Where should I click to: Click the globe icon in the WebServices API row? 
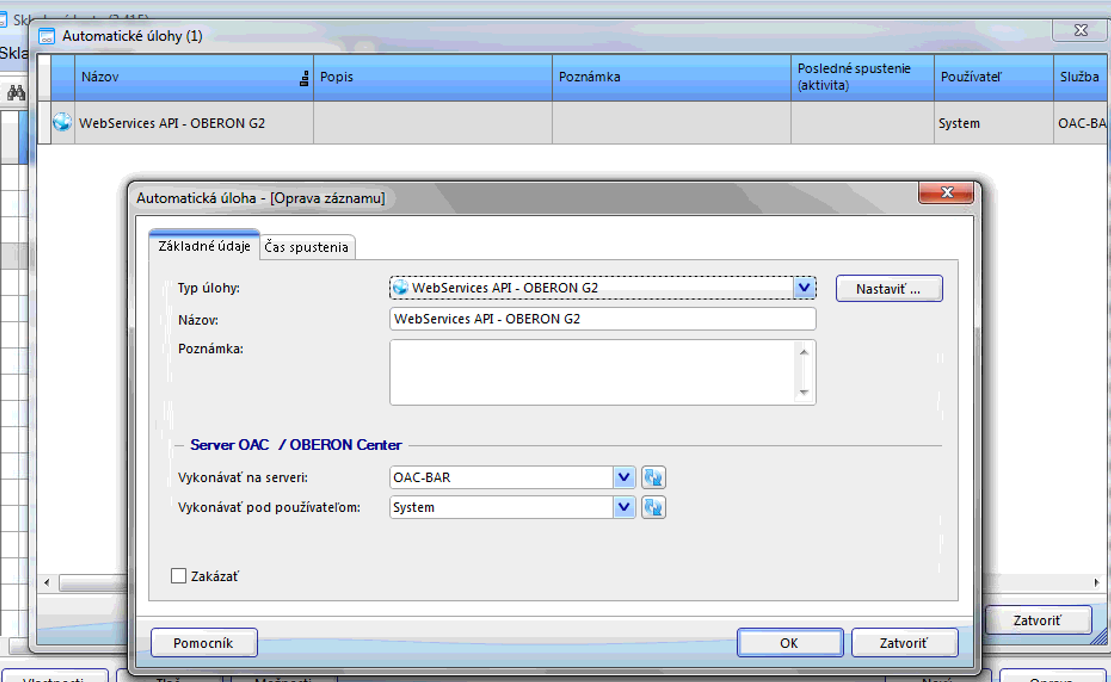(62, 123)
